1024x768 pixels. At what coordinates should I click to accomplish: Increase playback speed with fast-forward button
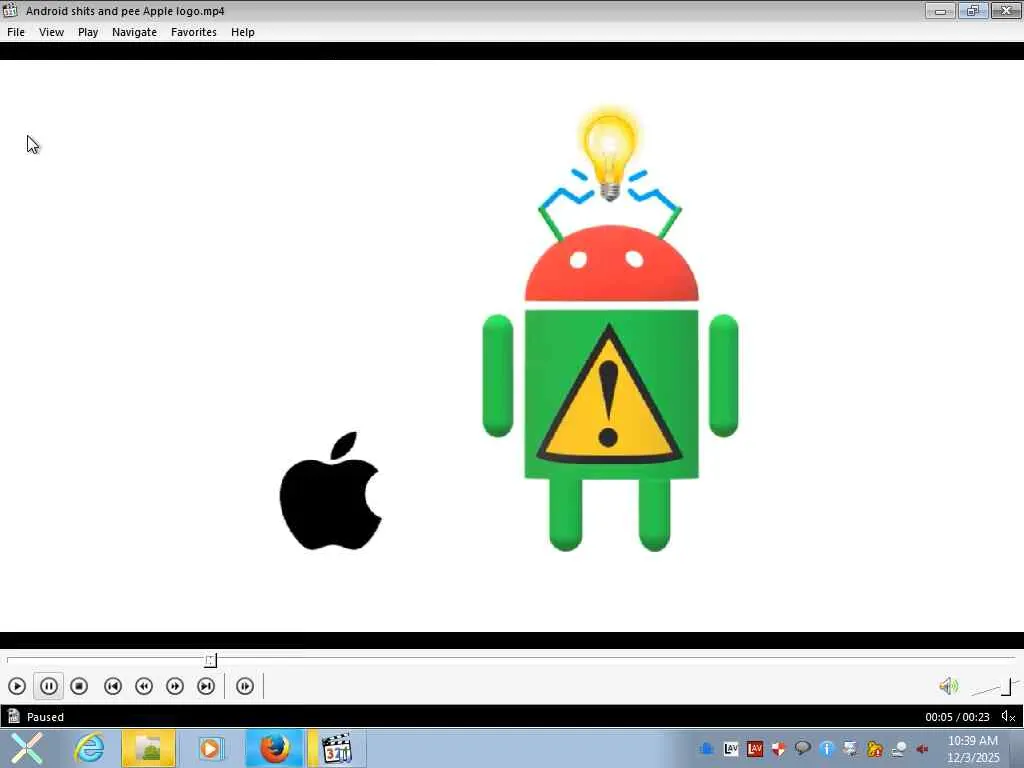[x=175, y=686]
